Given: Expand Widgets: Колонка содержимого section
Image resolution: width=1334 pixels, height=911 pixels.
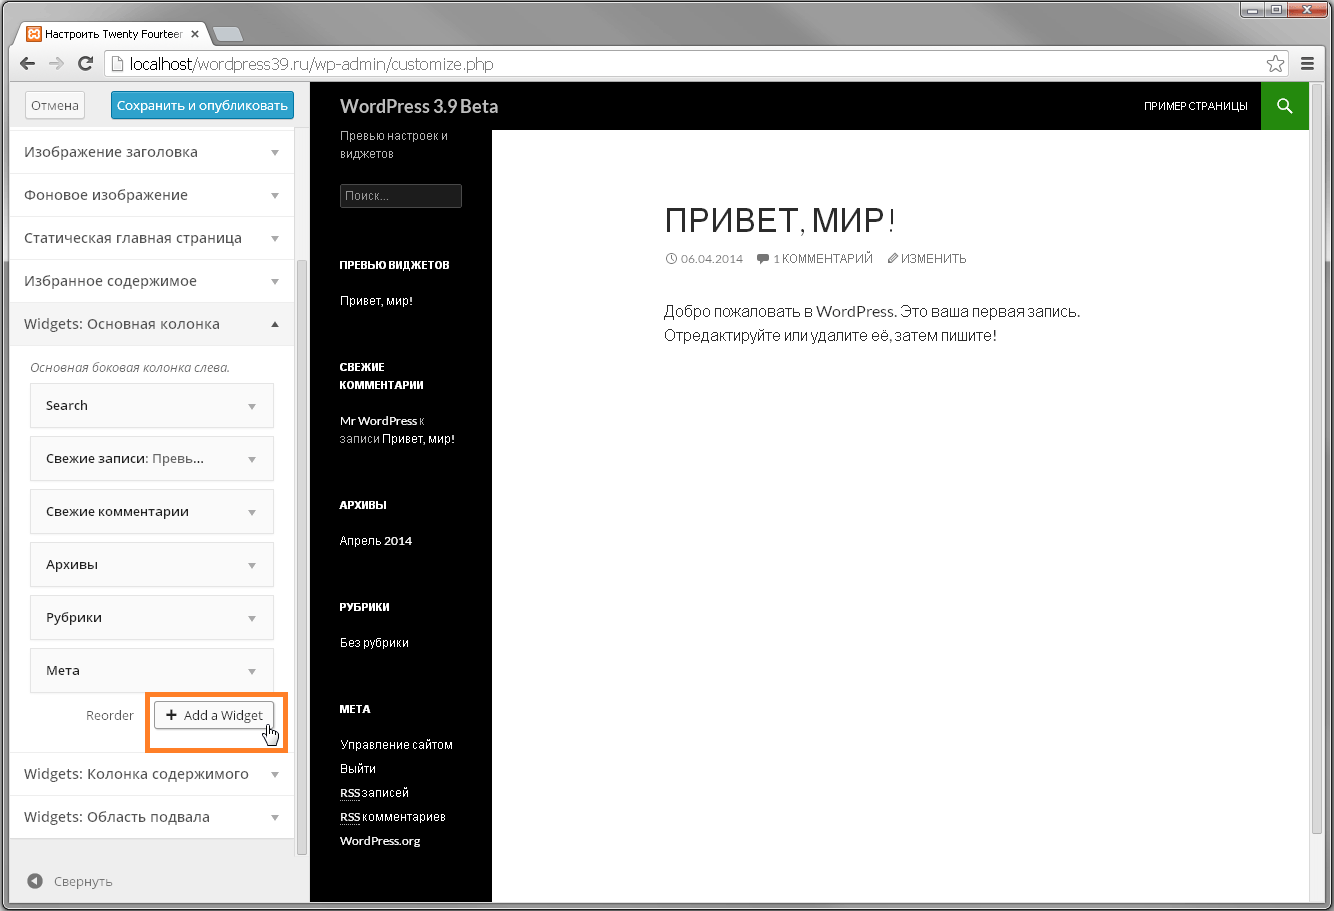Looking at the screenshot, I should coord(152,774).
